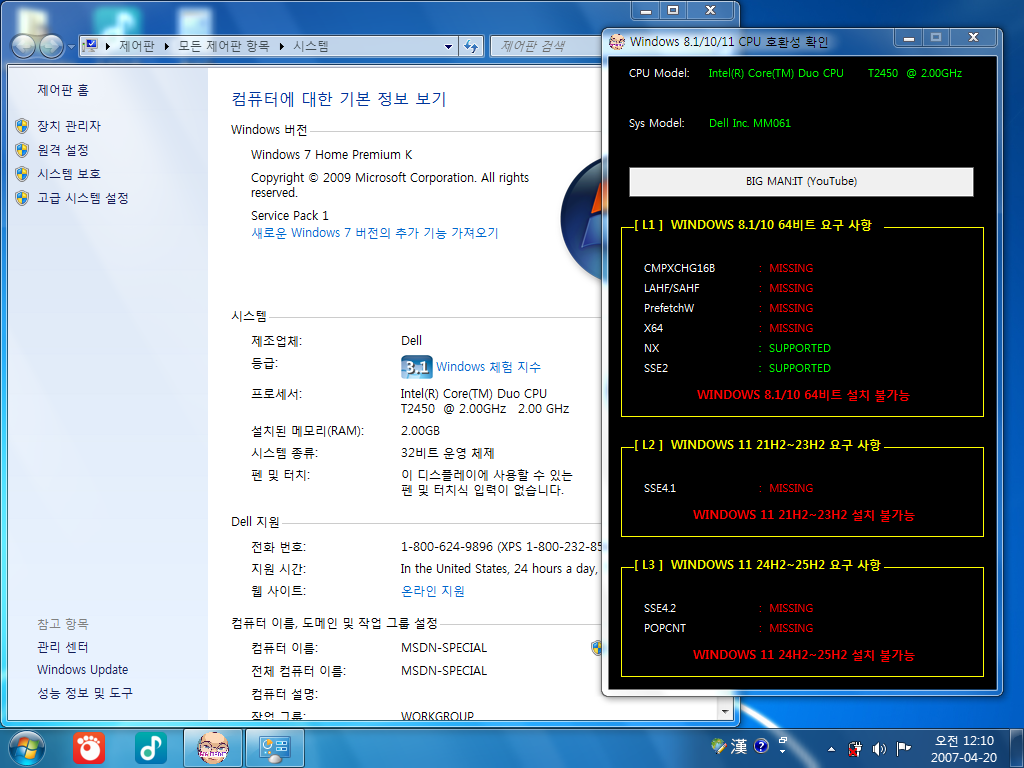This screenshot has height=768, width=1024.
Task: Click the address bar refresh button
Action: point(471,46)
